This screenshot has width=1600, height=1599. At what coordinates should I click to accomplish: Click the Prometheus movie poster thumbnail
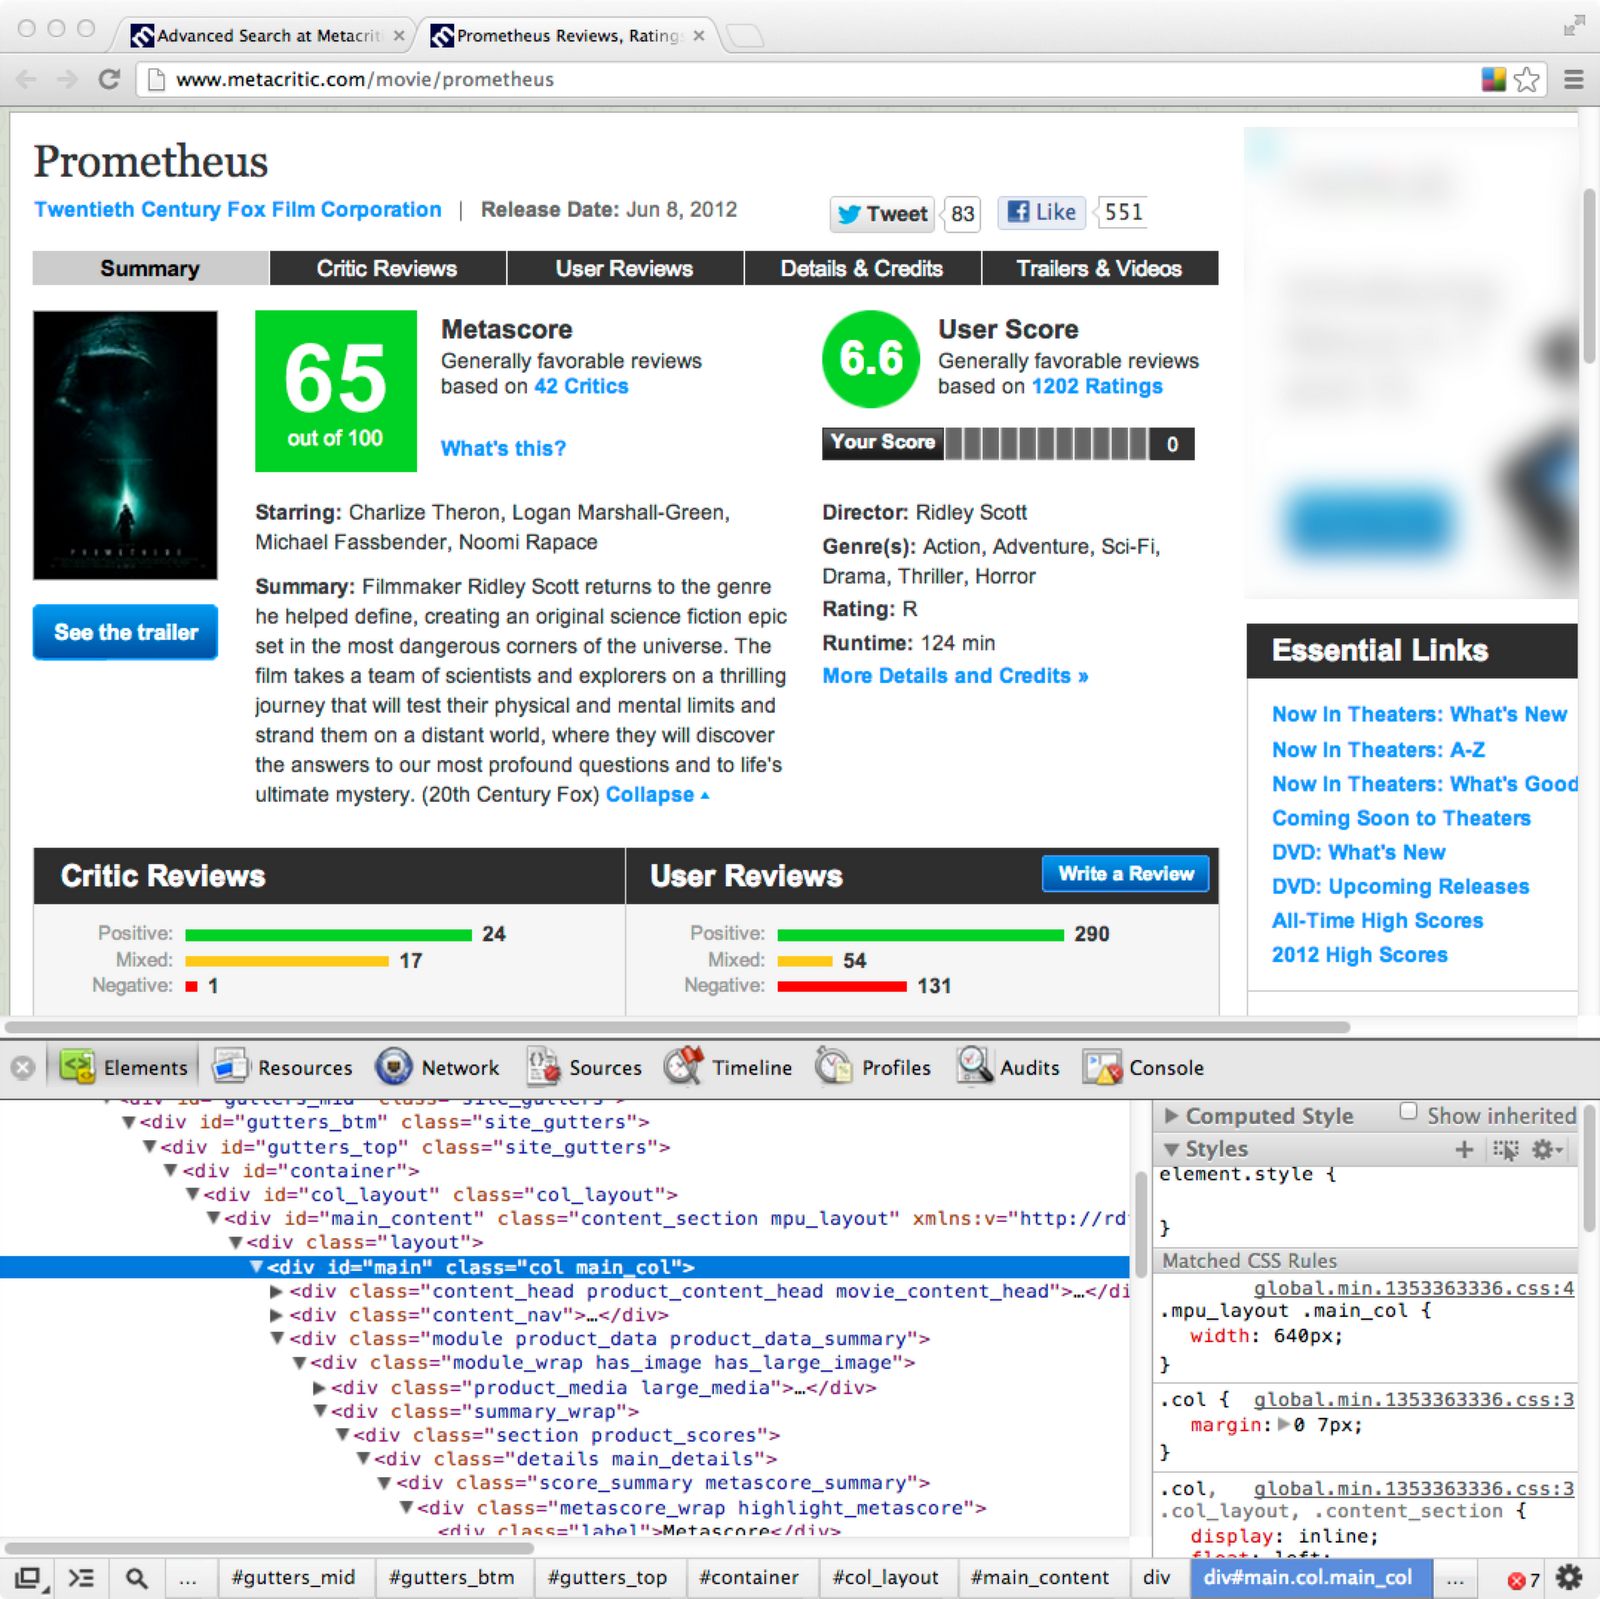(x=125, y=445)
